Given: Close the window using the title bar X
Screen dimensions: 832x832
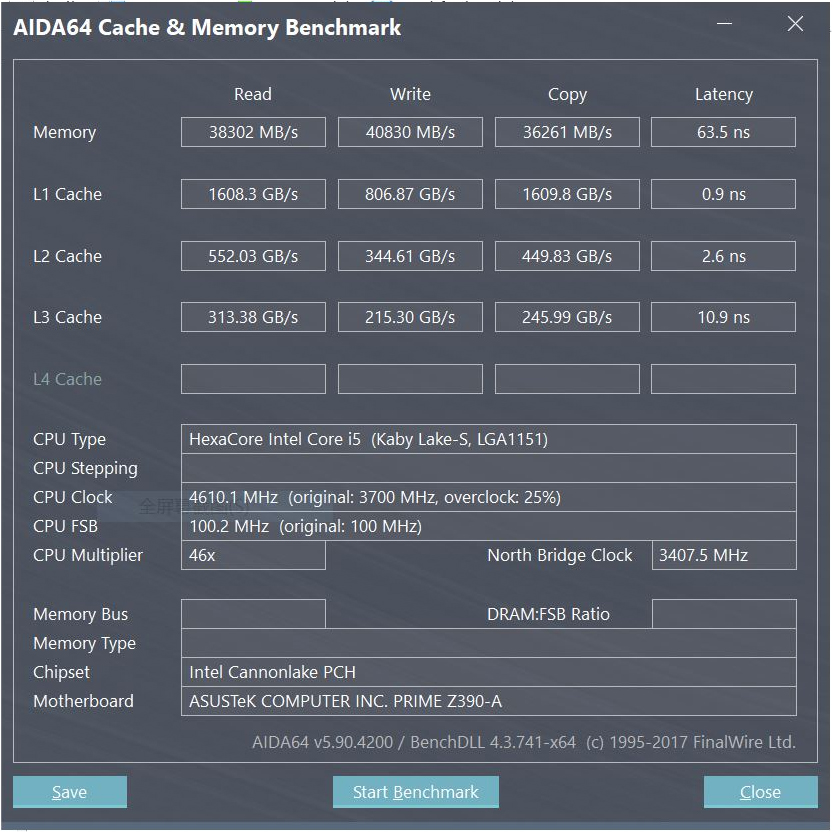Looking at the screenshot, I should pyautogui.click(x=795, y=25).
